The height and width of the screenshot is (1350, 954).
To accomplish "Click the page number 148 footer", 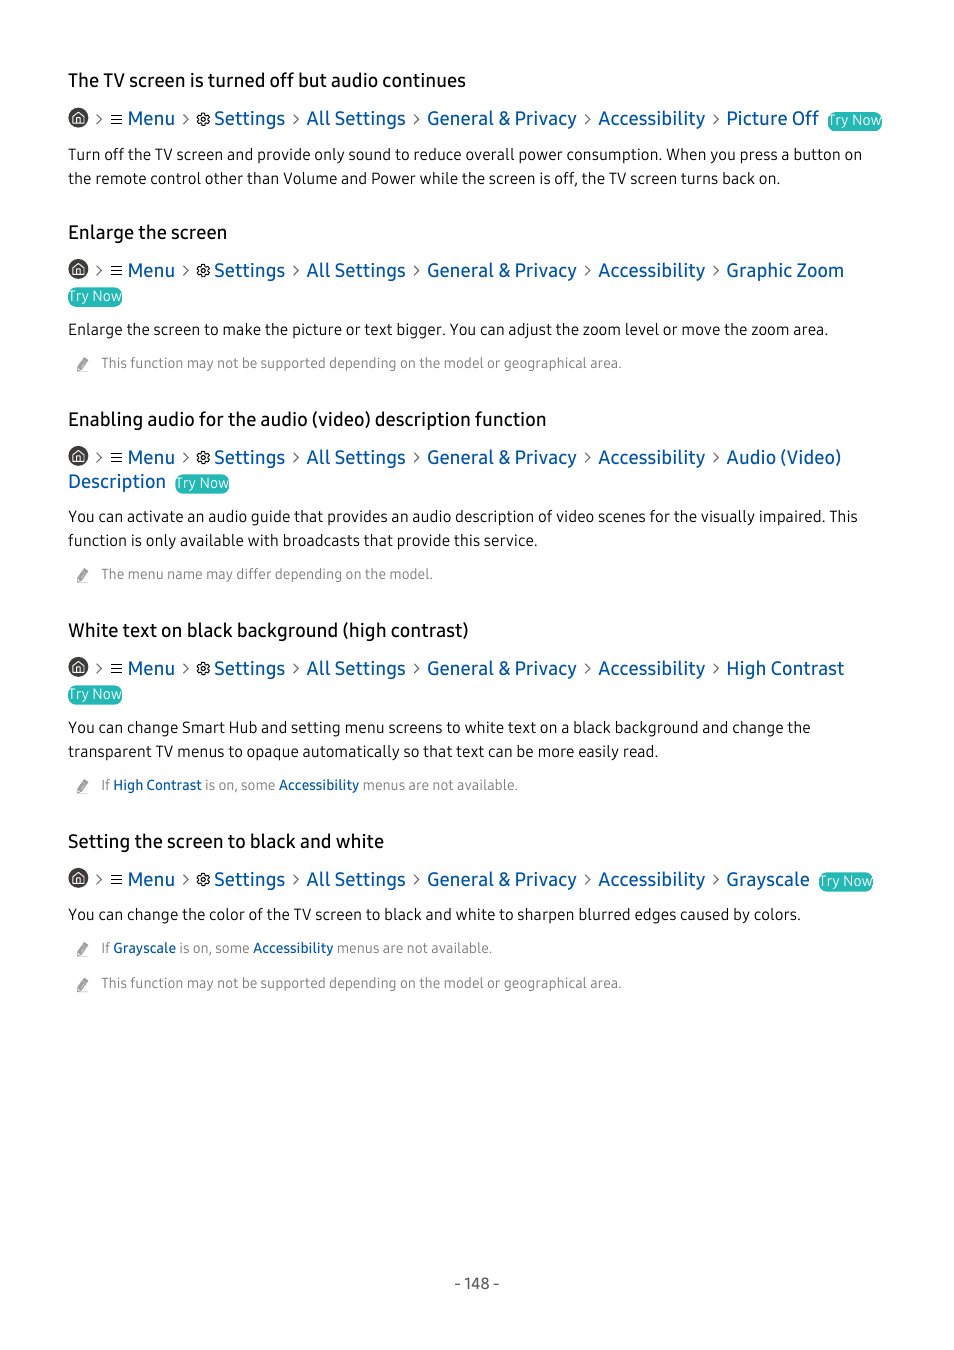I will point(477,1284).
